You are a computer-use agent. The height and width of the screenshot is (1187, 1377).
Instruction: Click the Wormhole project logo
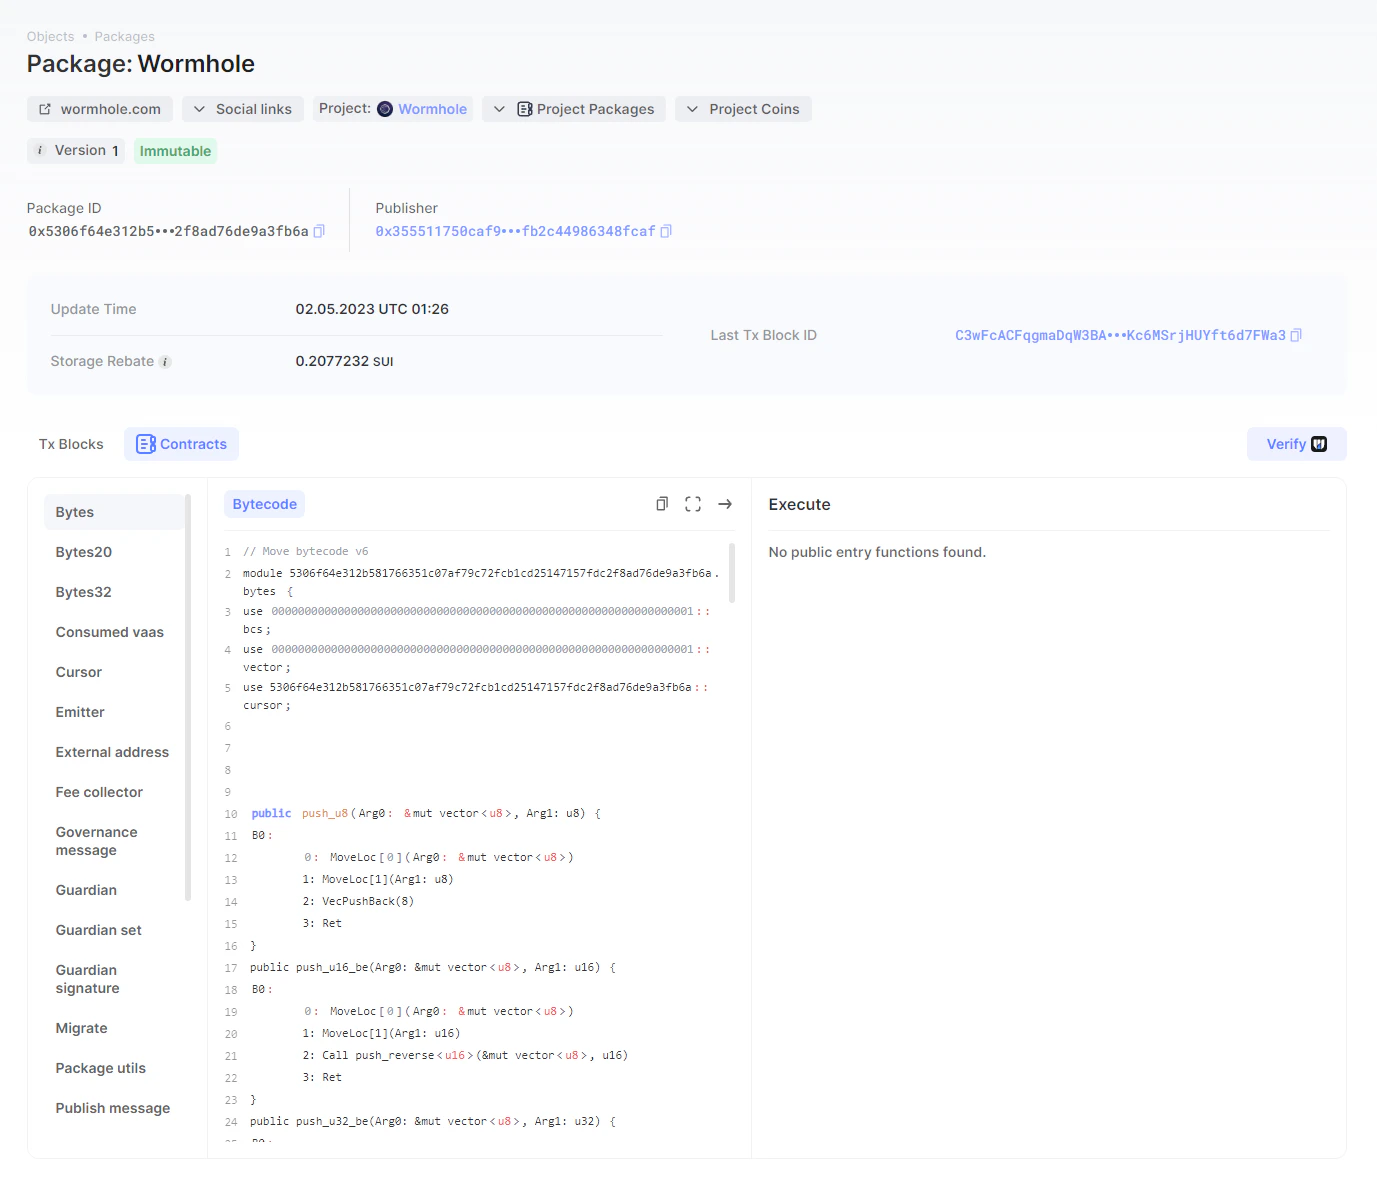point(385,109)
